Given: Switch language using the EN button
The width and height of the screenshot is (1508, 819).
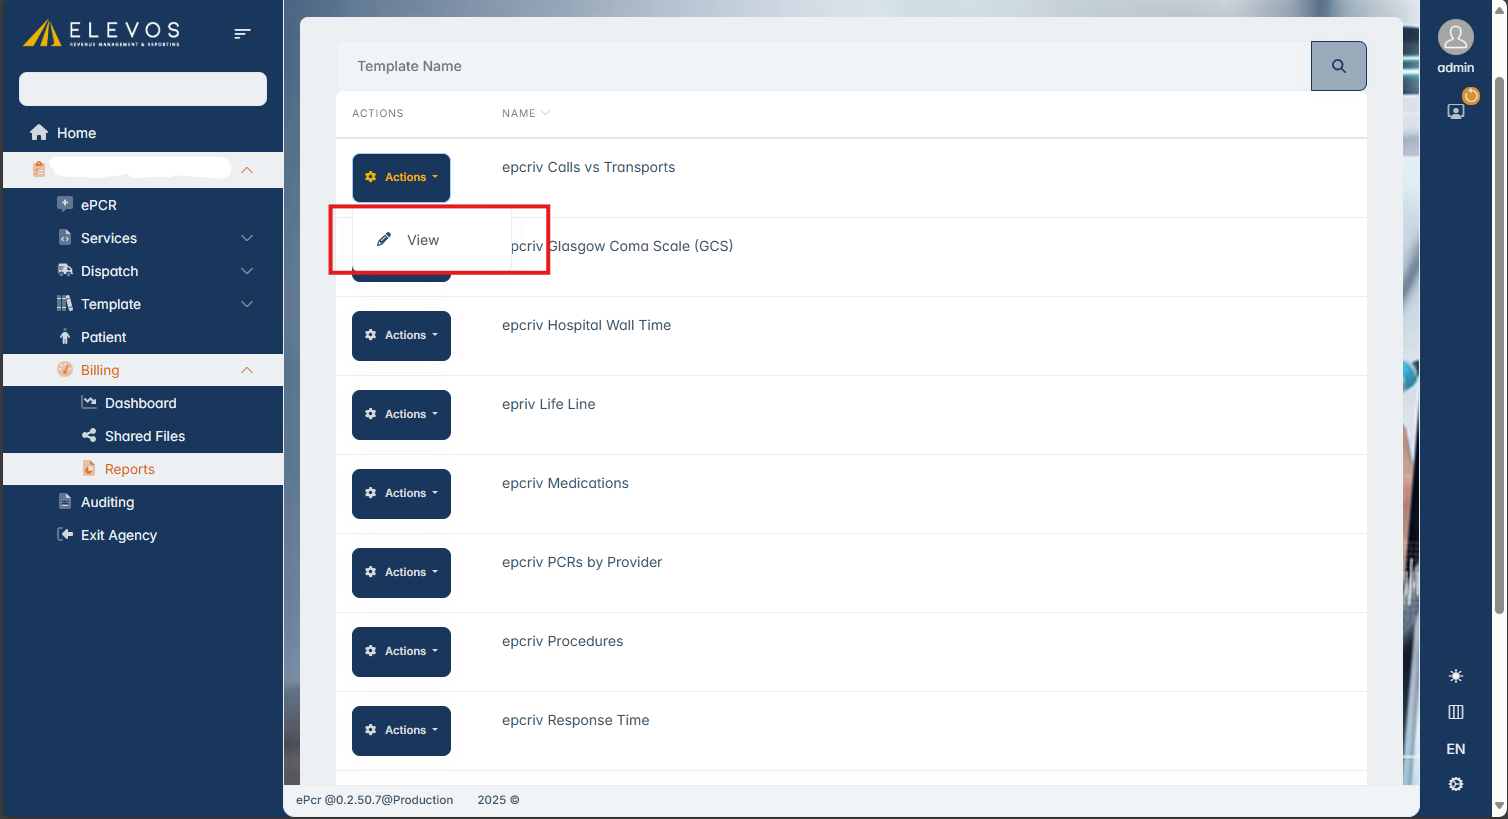Looking at the screenshot, I should [x=1456, y=749].
